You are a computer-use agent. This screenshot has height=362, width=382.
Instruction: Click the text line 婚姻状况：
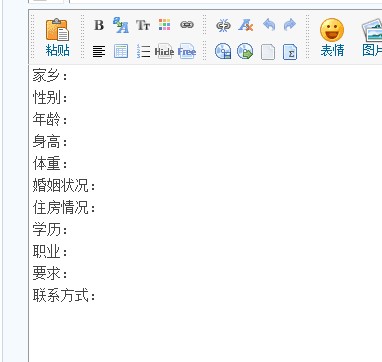(x=64, y=186)
